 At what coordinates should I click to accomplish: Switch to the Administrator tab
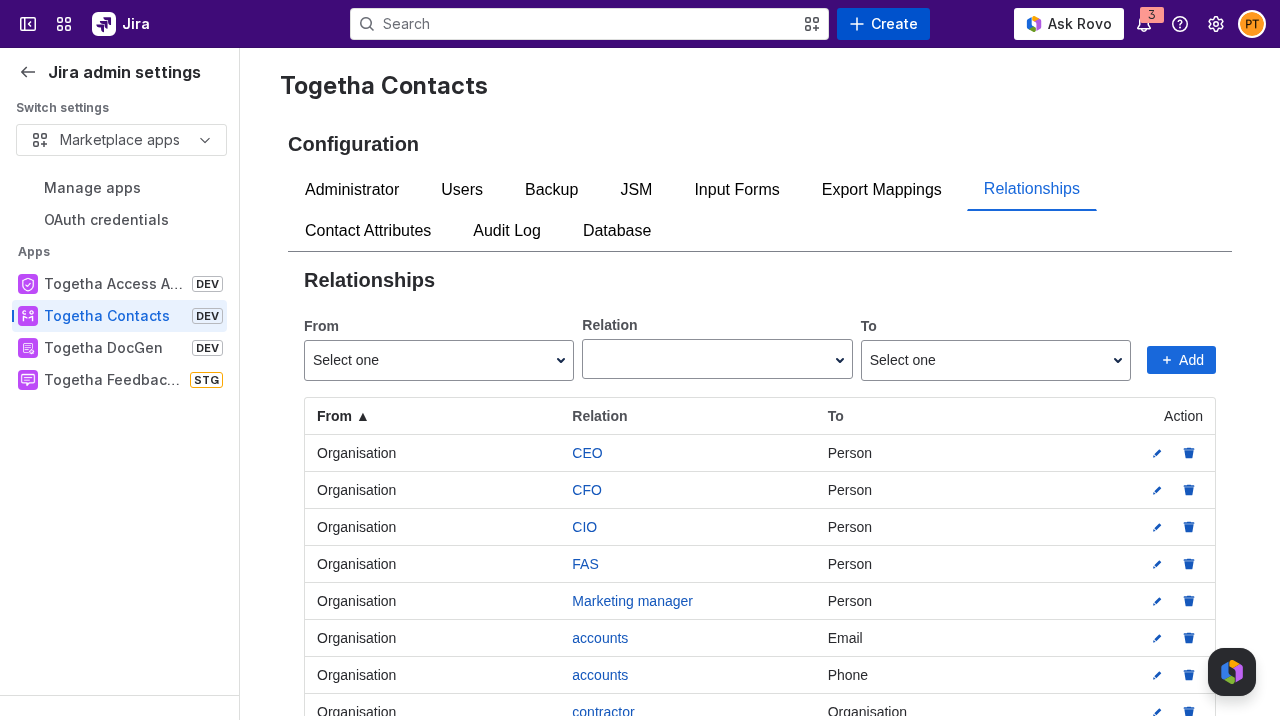(352, 190)
